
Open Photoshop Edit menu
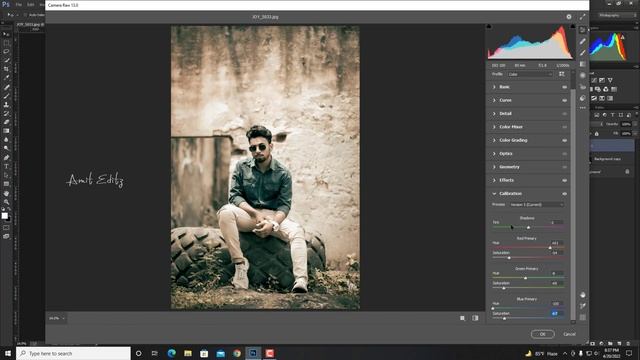[31, 4]
